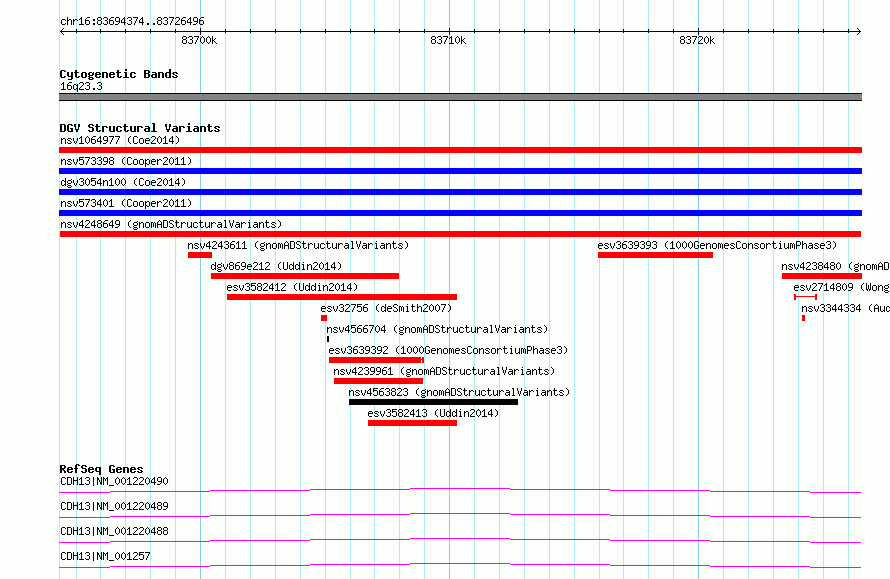Click the Cytogenetic Bands track heading
890x579 pixels.
point(119,74)
